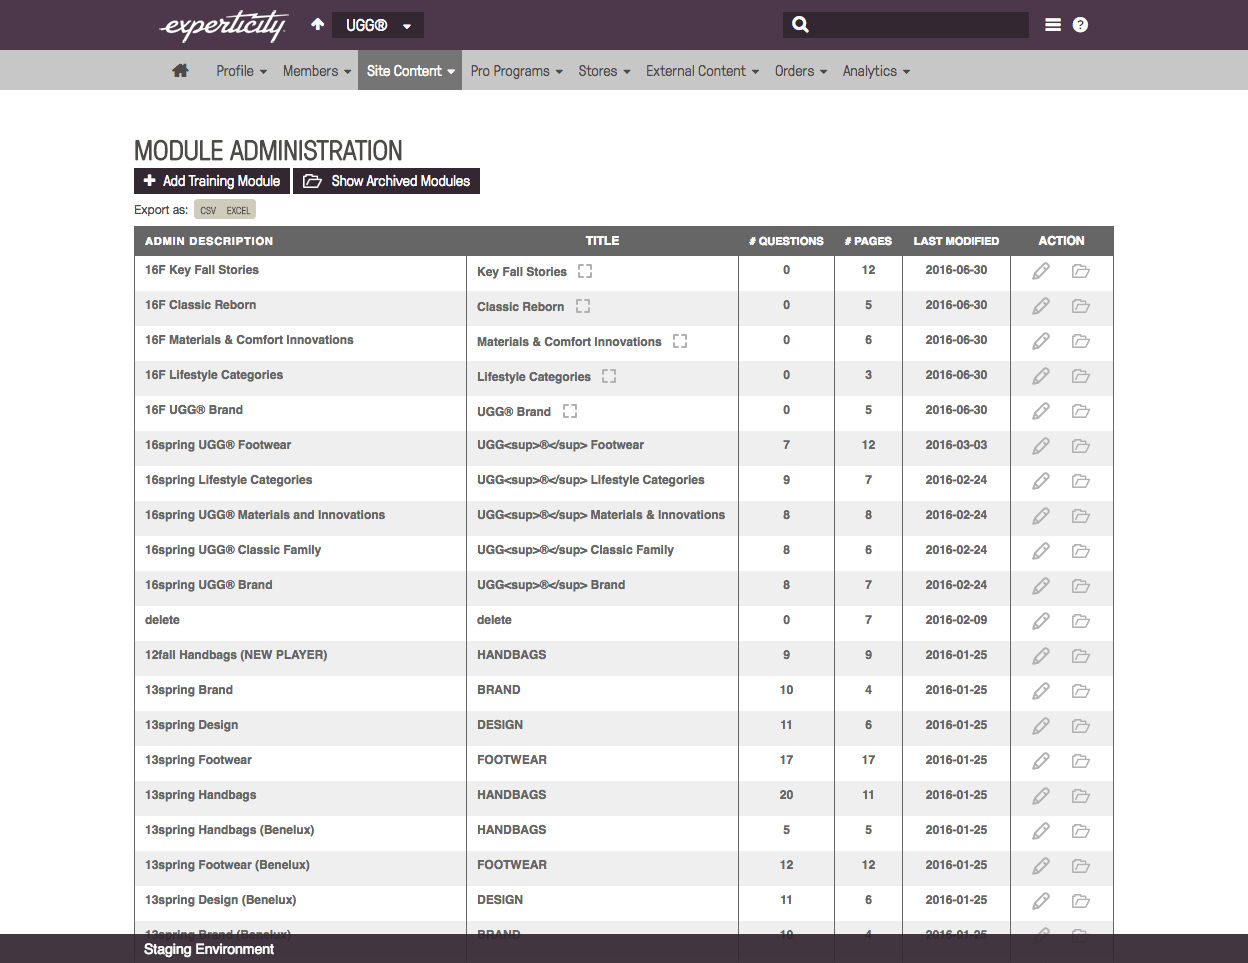The width and height of the screenshot is (1248, 963).
Task: Open the Orders dropdown menu
Action: [x=800, y=71]
